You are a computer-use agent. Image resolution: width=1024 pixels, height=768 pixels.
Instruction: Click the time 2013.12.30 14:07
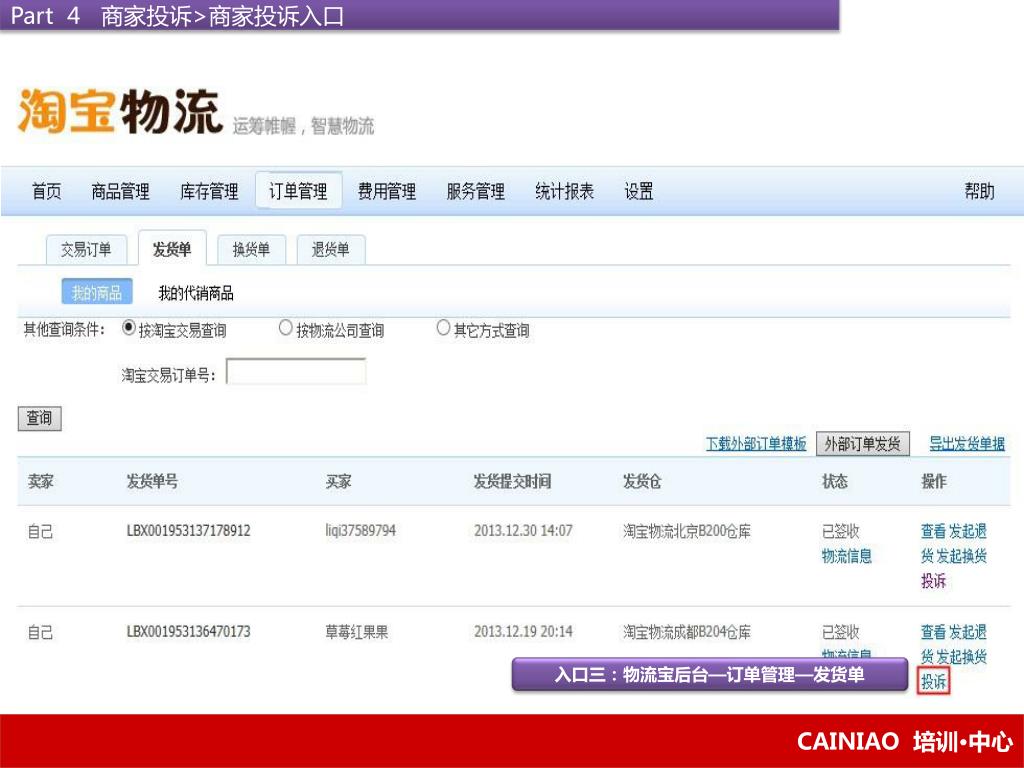click(x=523, y=531)
